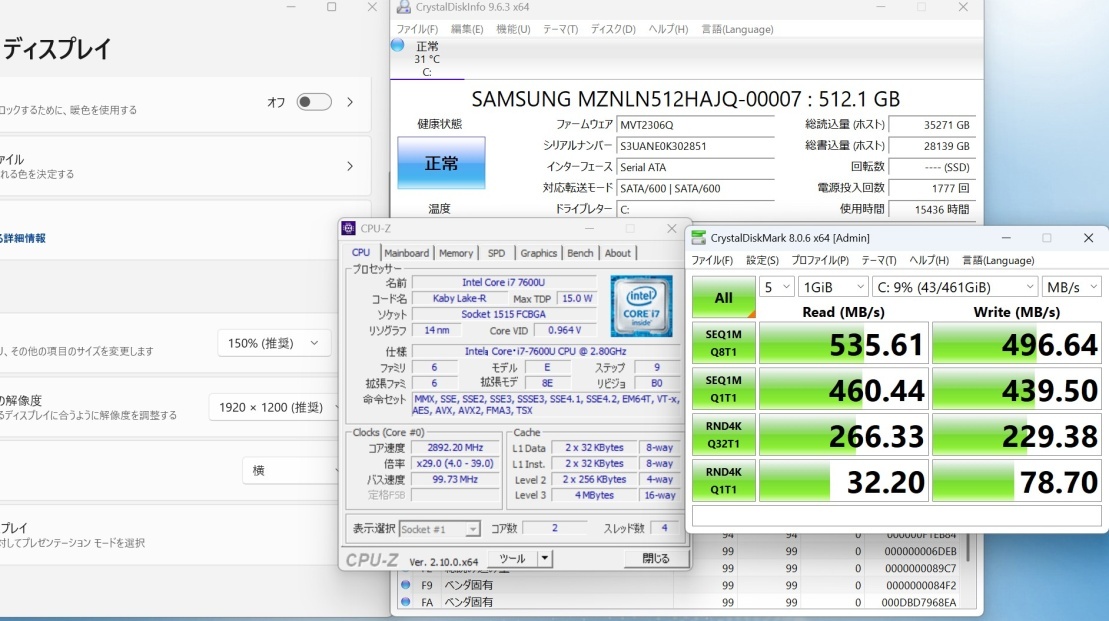The height and width of the screenshot is (621, 1109).
Task: Toggle the night light switch labeled オフ
Action: (314, 102)
